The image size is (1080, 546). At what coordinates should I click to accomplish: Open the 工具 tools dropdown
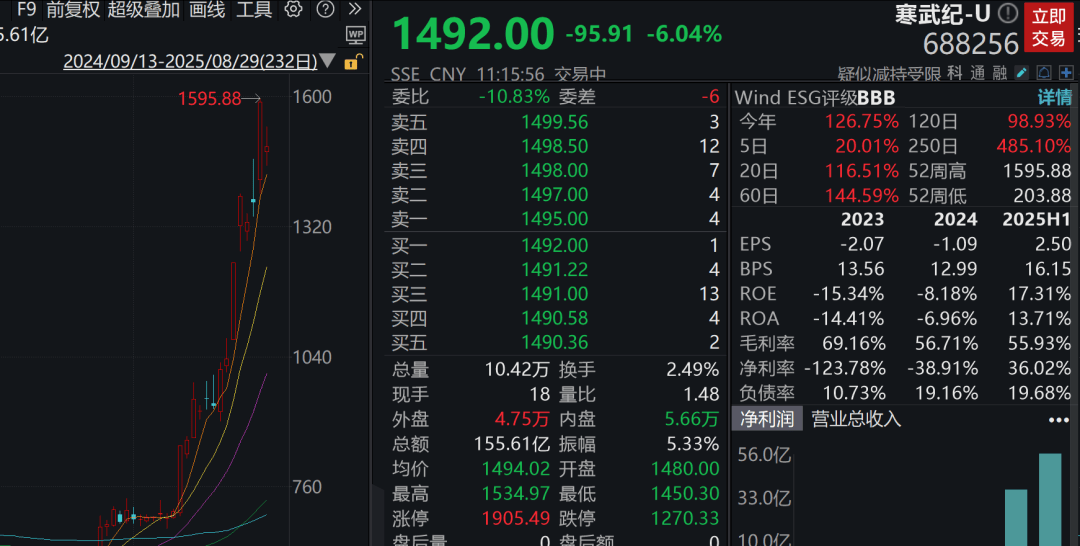tap(254, 10)
